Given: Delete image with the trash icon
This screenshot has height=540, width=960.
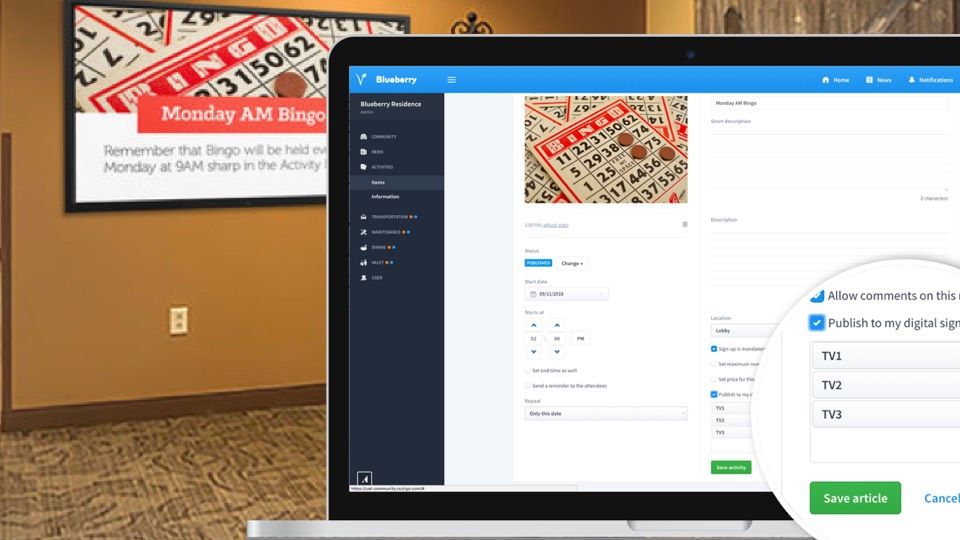Looking at the screenshot, I should point(684,225).
